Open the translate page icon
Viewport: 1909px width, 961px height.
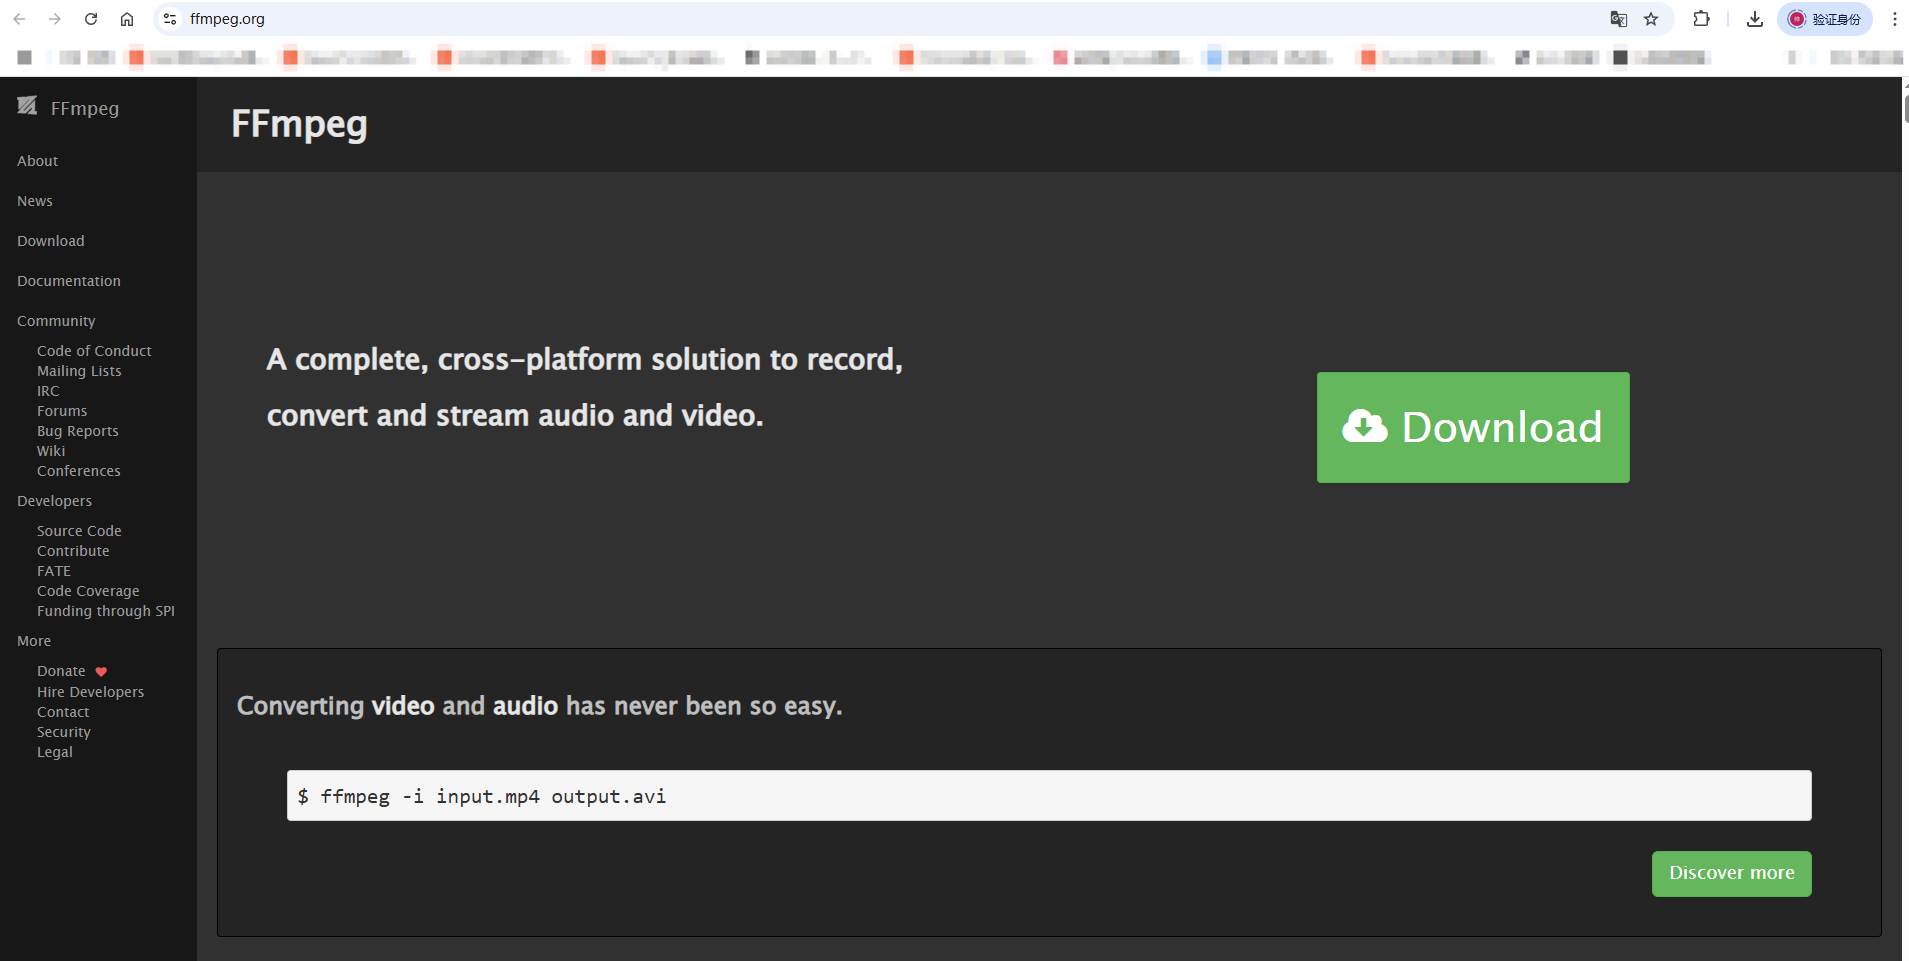point(1618,19)
